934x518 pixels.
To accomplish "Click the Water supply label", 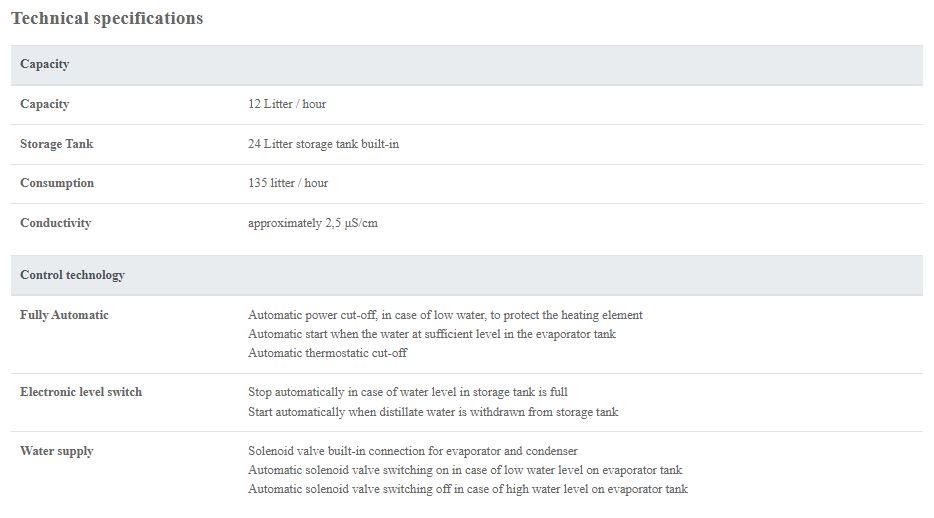I will click(x=57, y=451).
